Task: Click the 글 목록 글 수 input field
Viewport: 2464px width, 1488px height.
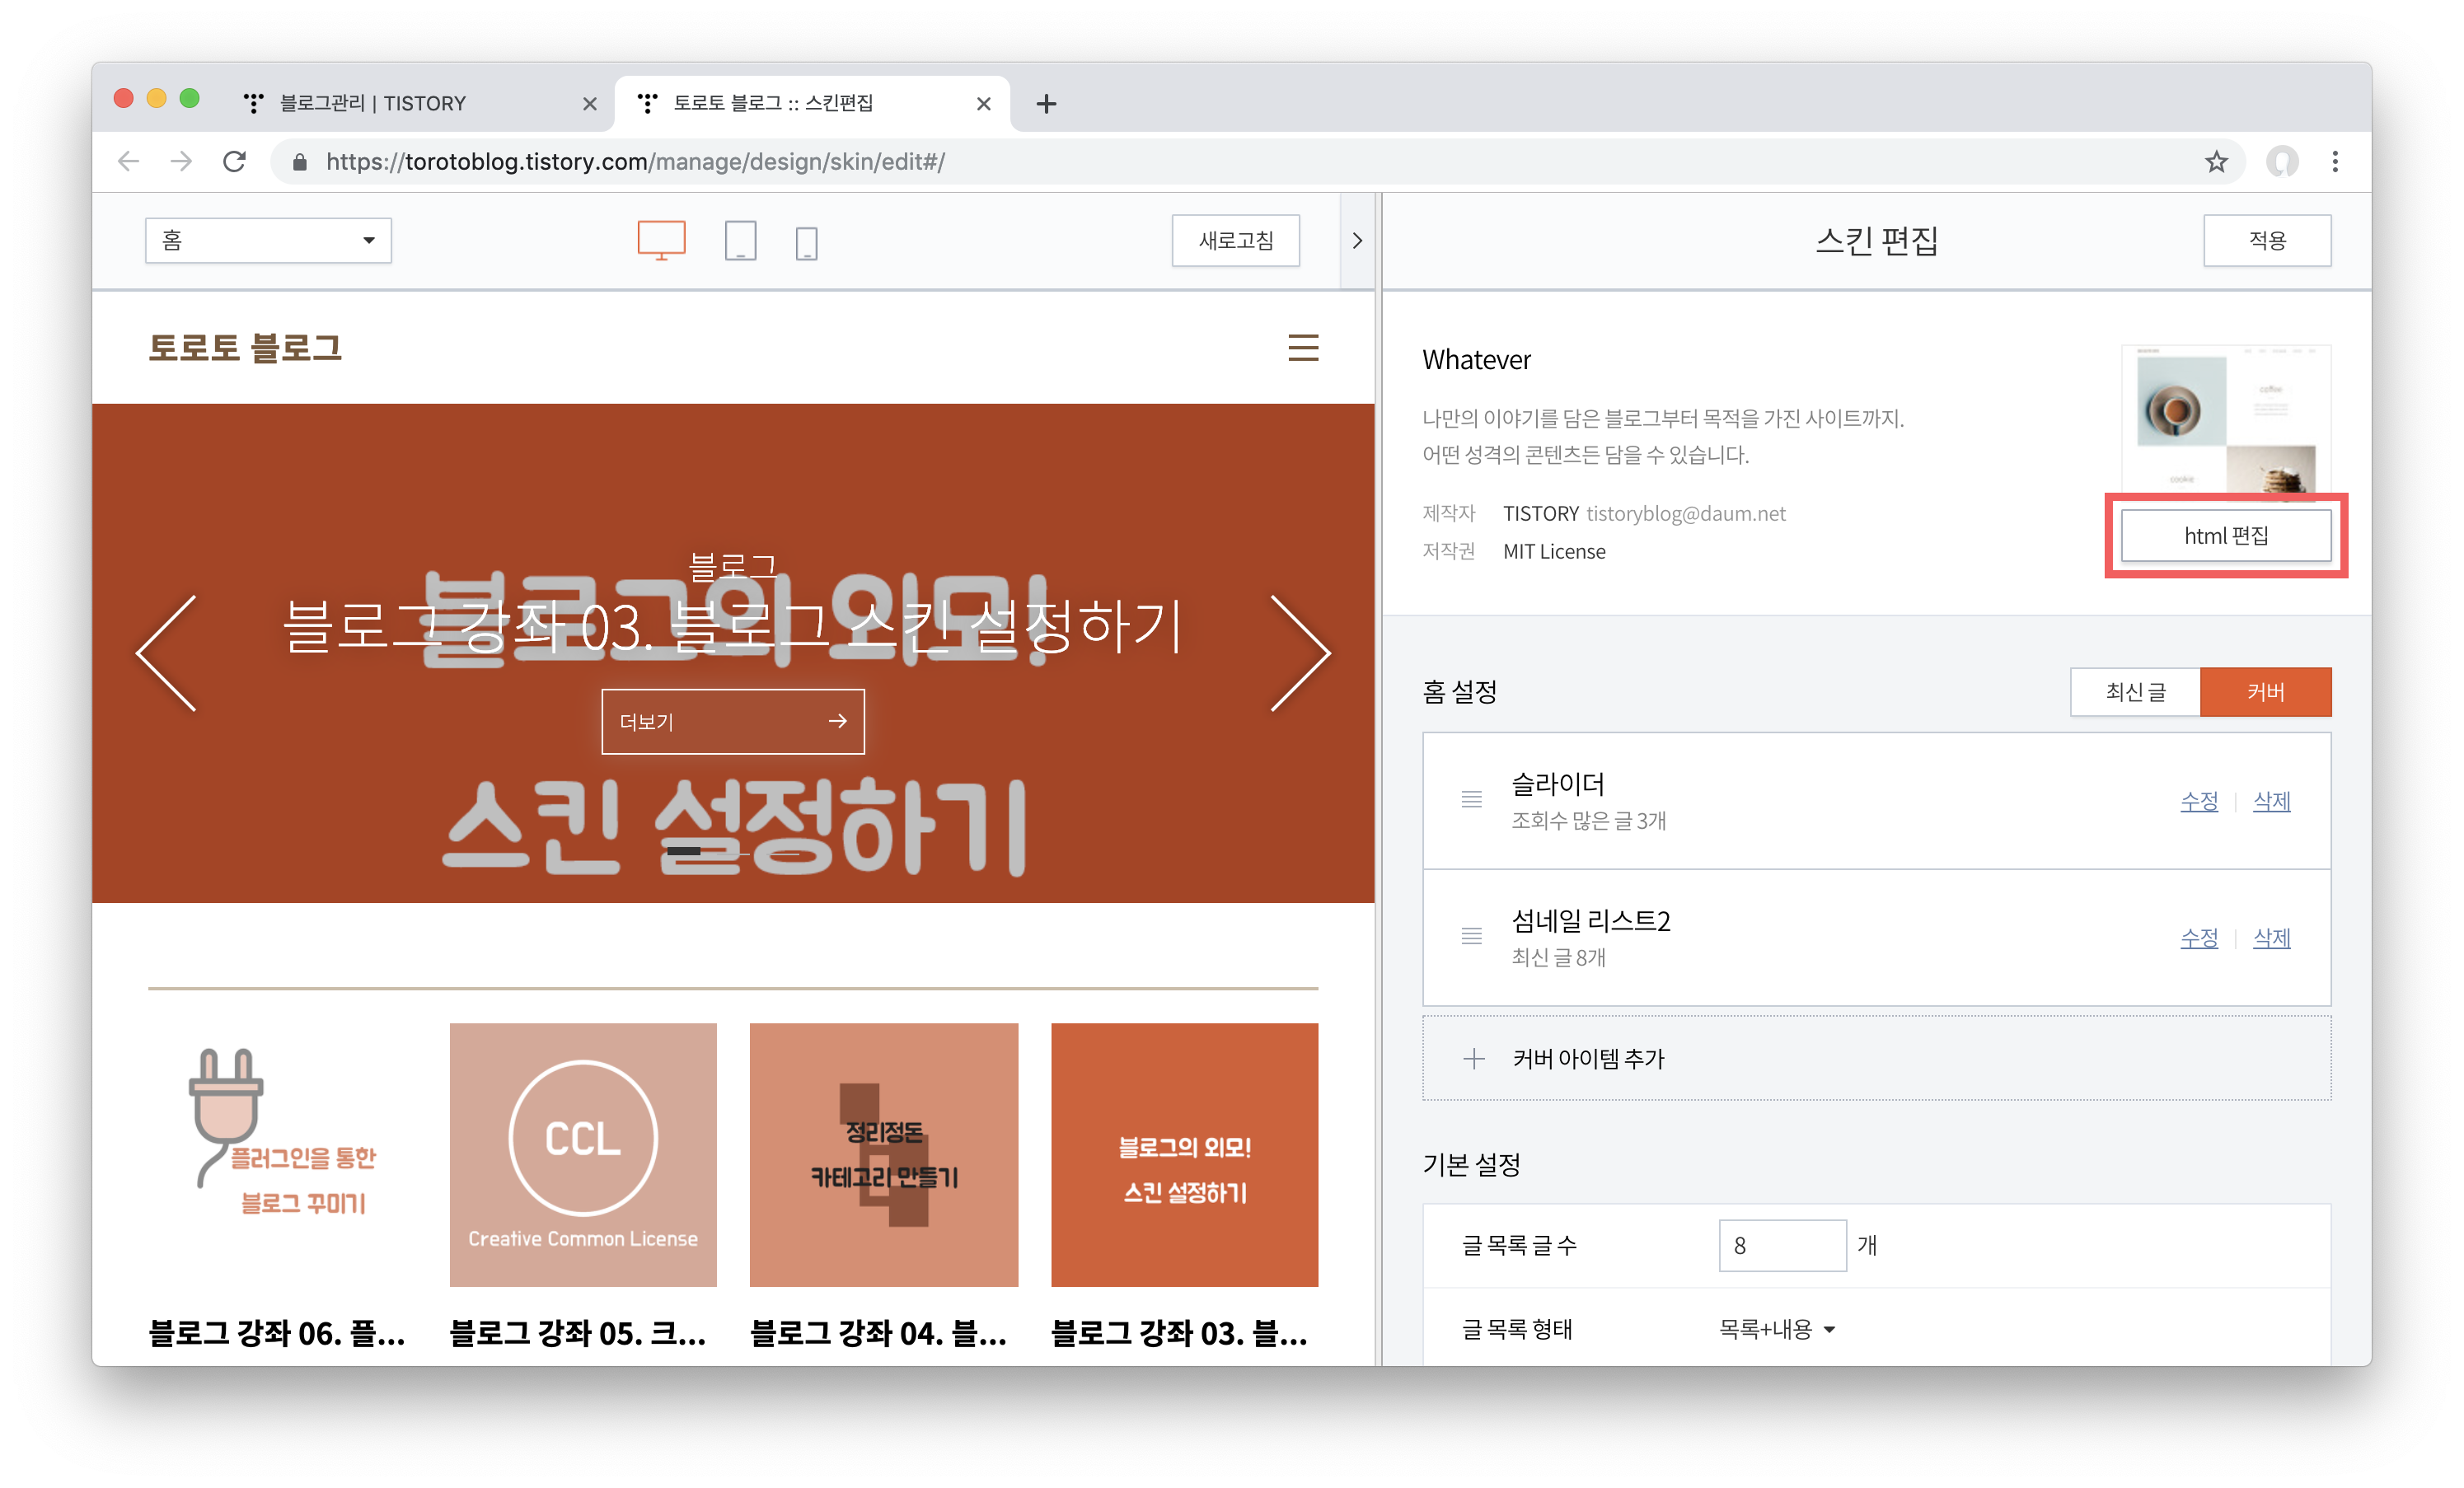Action: [x=1781, y=1245]
